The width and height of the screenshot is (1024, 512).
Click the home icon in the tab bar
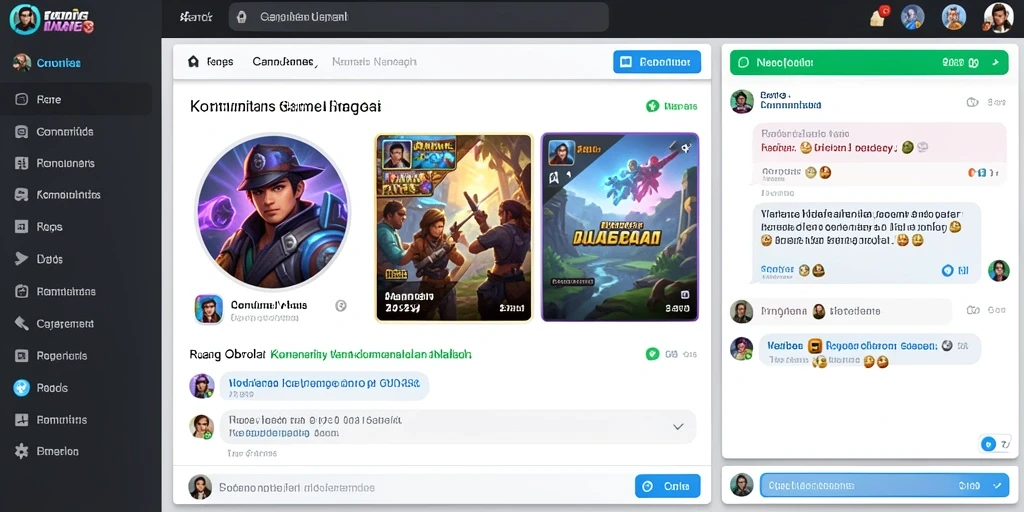(193, 61)
